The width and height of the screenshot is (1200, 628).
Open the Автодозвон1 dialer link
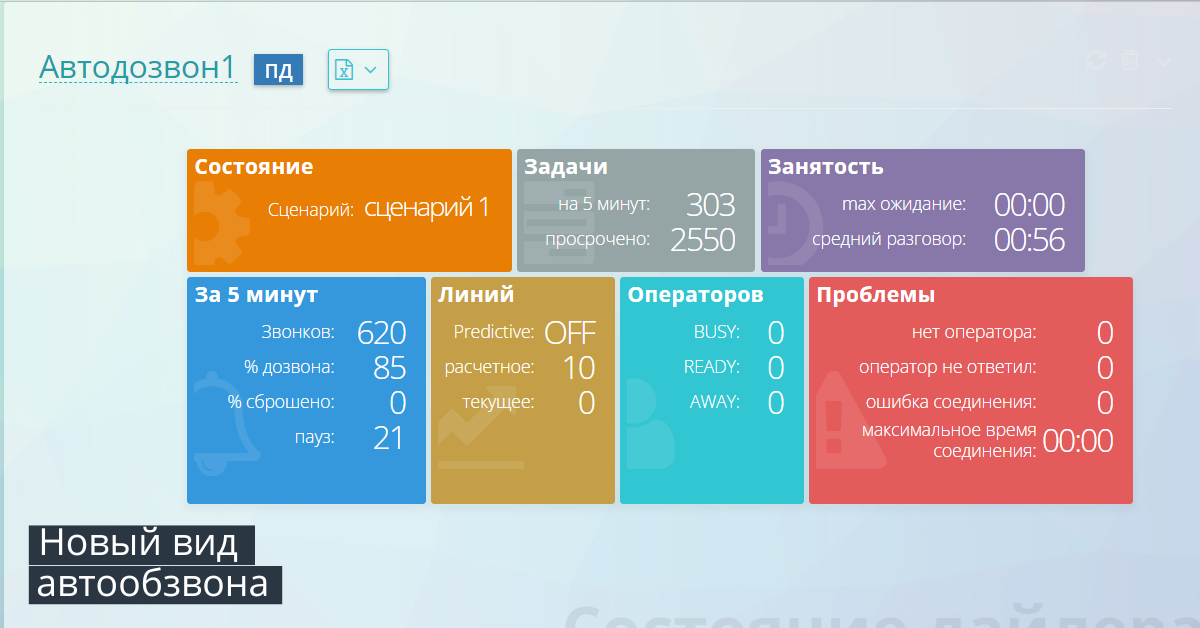click(x=138, y=68)
